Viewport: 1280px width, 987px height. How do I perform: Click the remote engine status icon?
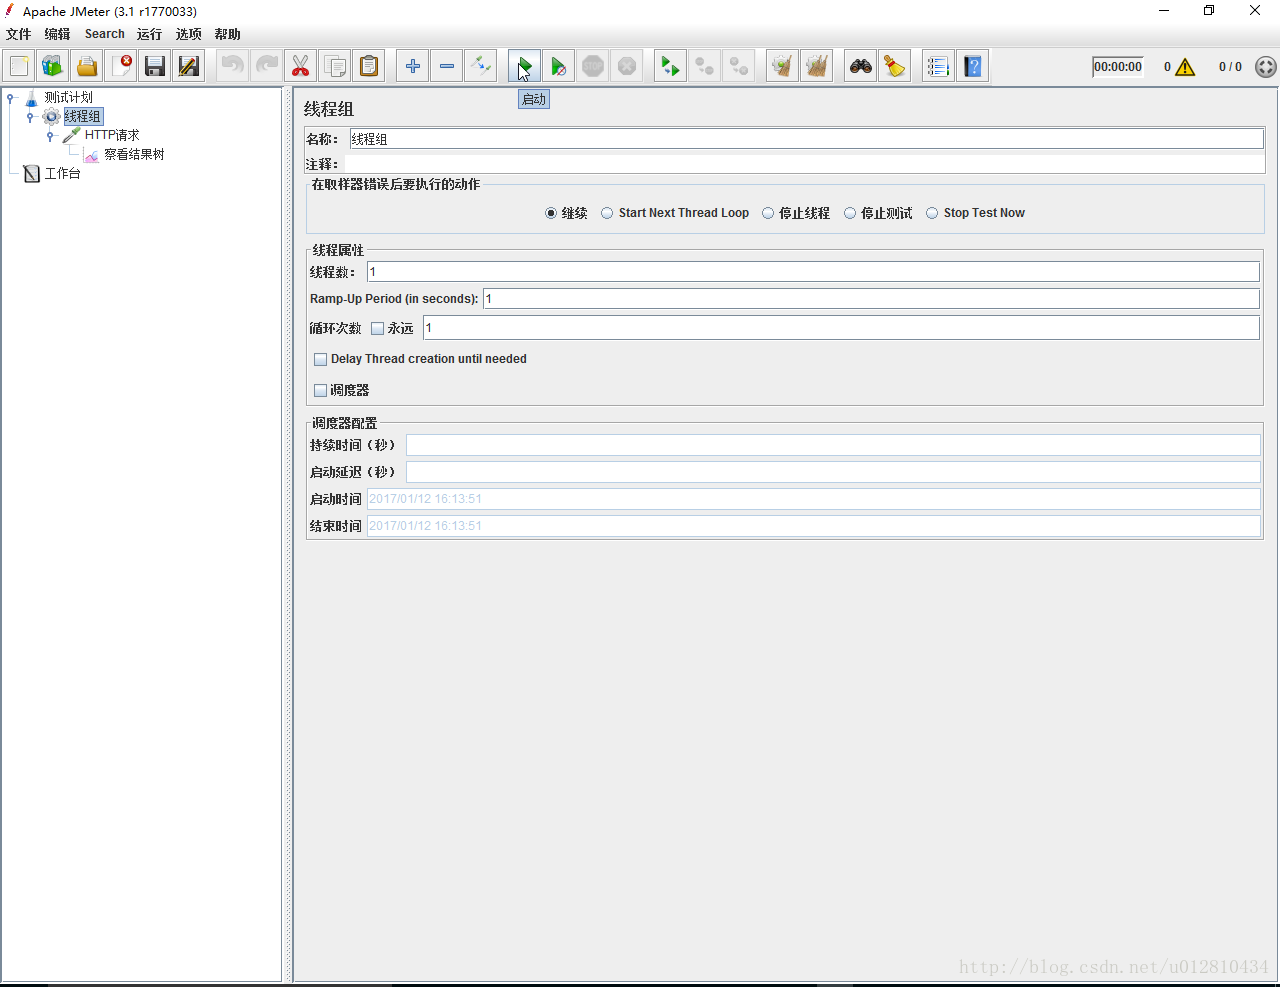pos(1266,67)
